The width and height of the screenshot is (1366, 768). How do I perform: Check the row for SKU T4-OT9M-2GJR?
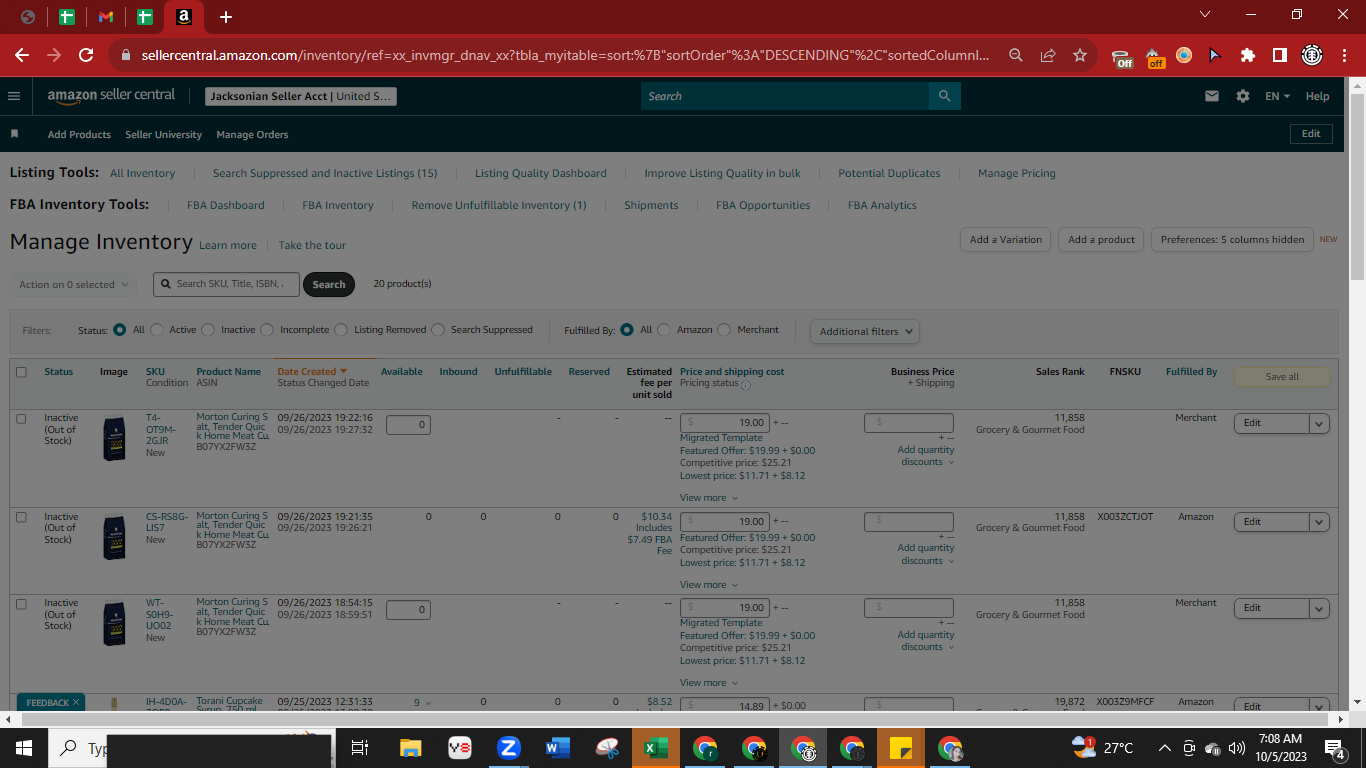(x=21, y=419)
